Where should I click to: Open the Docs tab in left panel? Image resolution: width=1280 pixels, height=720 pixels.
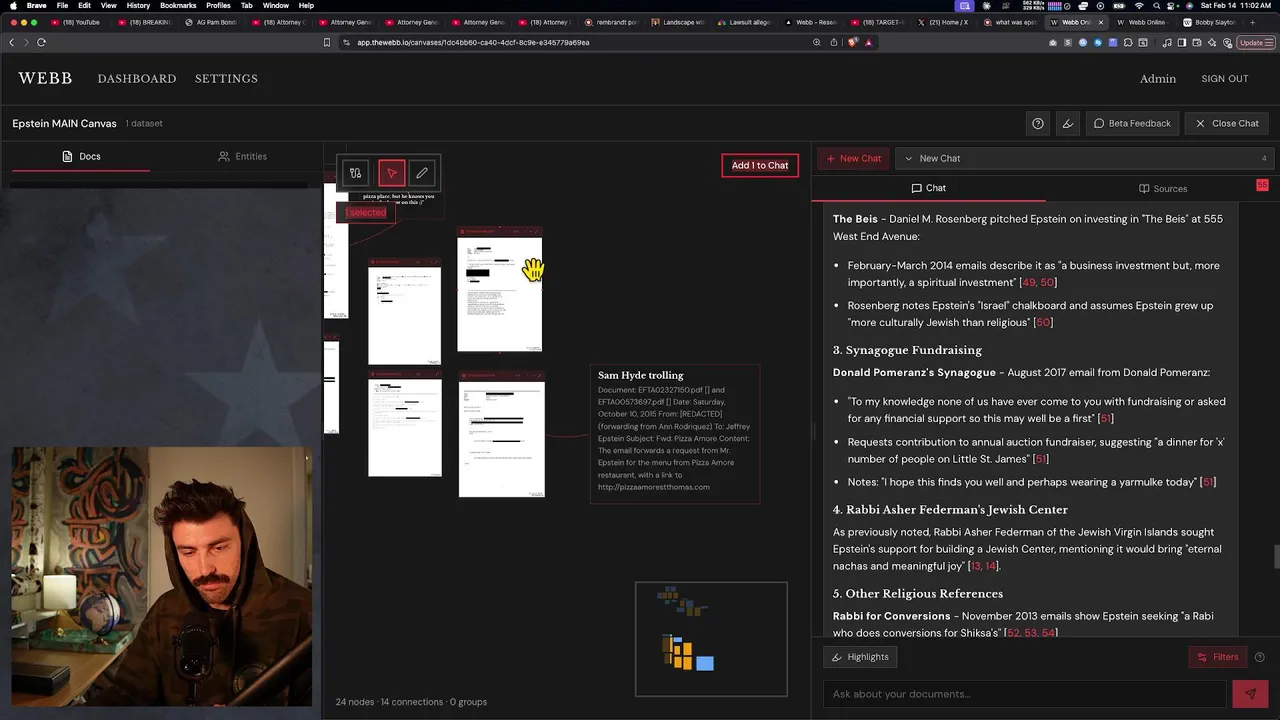coord(81,156)
